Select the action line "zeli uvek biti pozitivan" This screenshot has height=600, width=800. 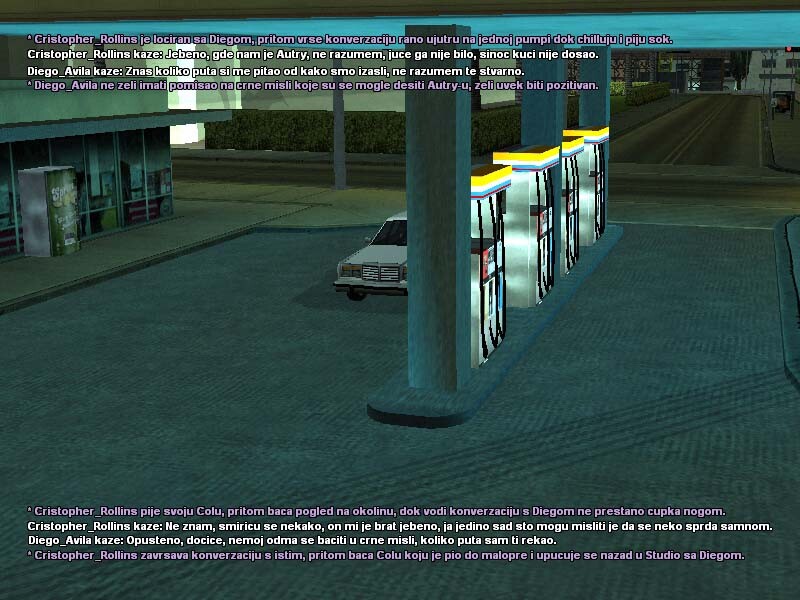[x=313, y=85]
